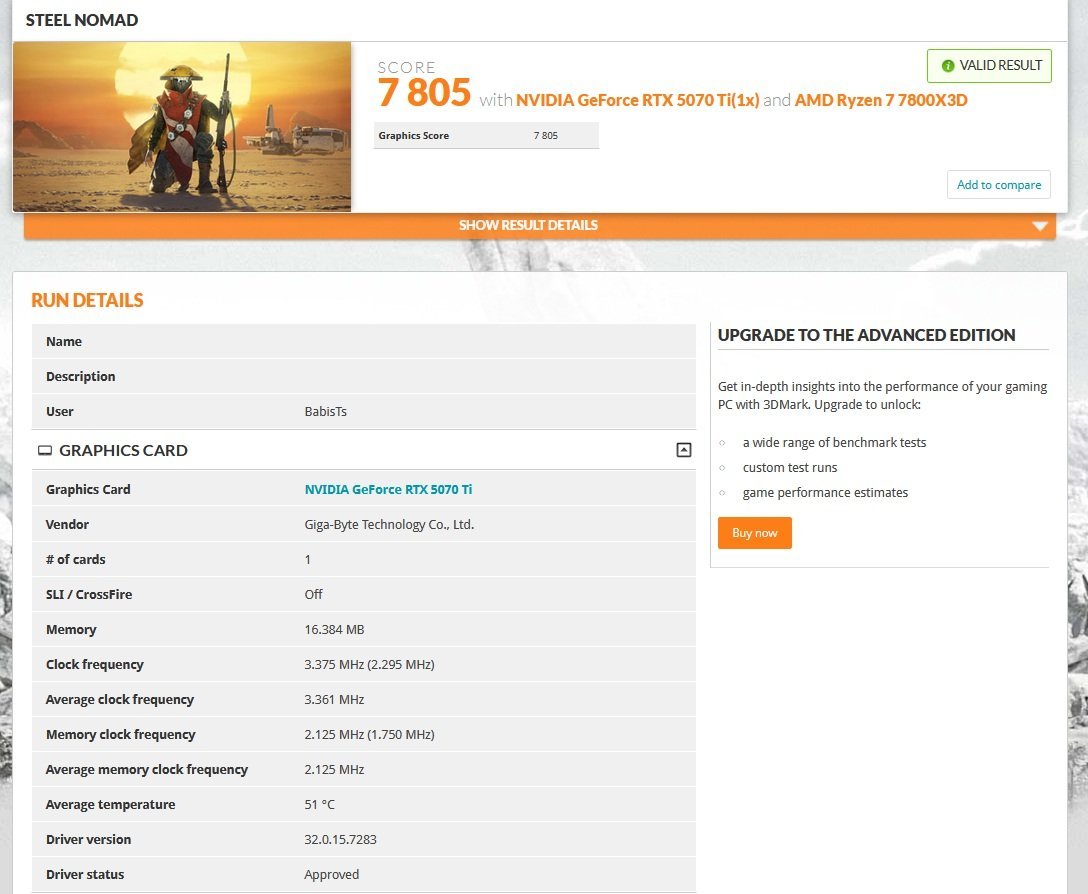This screenshot has height=894, width=1088.
Task: Click the Graphics Score label
Action: pos(414,135)
